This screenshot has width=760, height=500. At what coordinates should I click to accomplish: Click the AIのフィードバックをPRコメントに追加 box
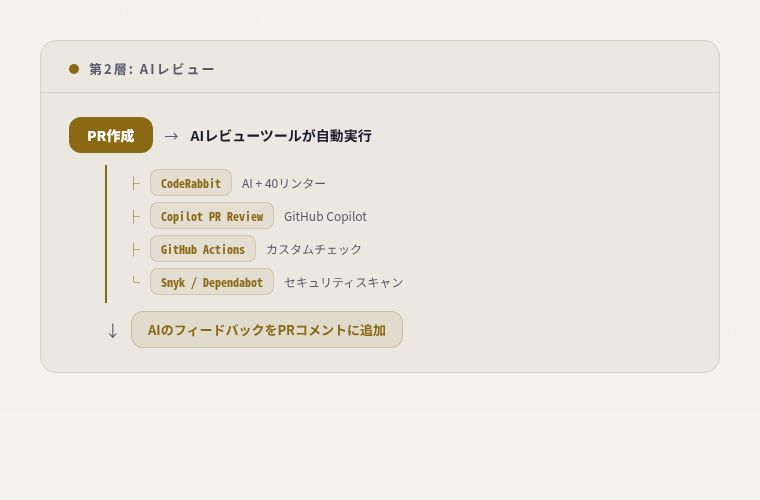pos(267,329)
